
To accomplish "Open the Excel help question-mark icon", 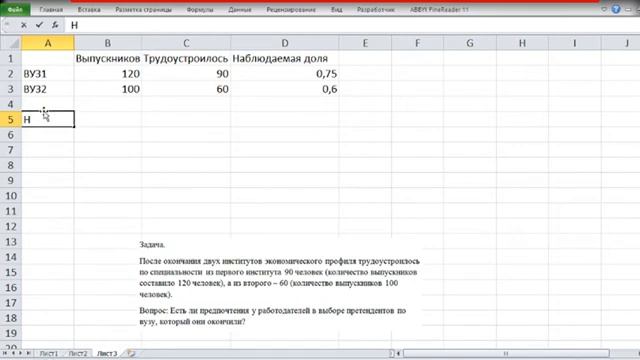I will pos(616,9).
